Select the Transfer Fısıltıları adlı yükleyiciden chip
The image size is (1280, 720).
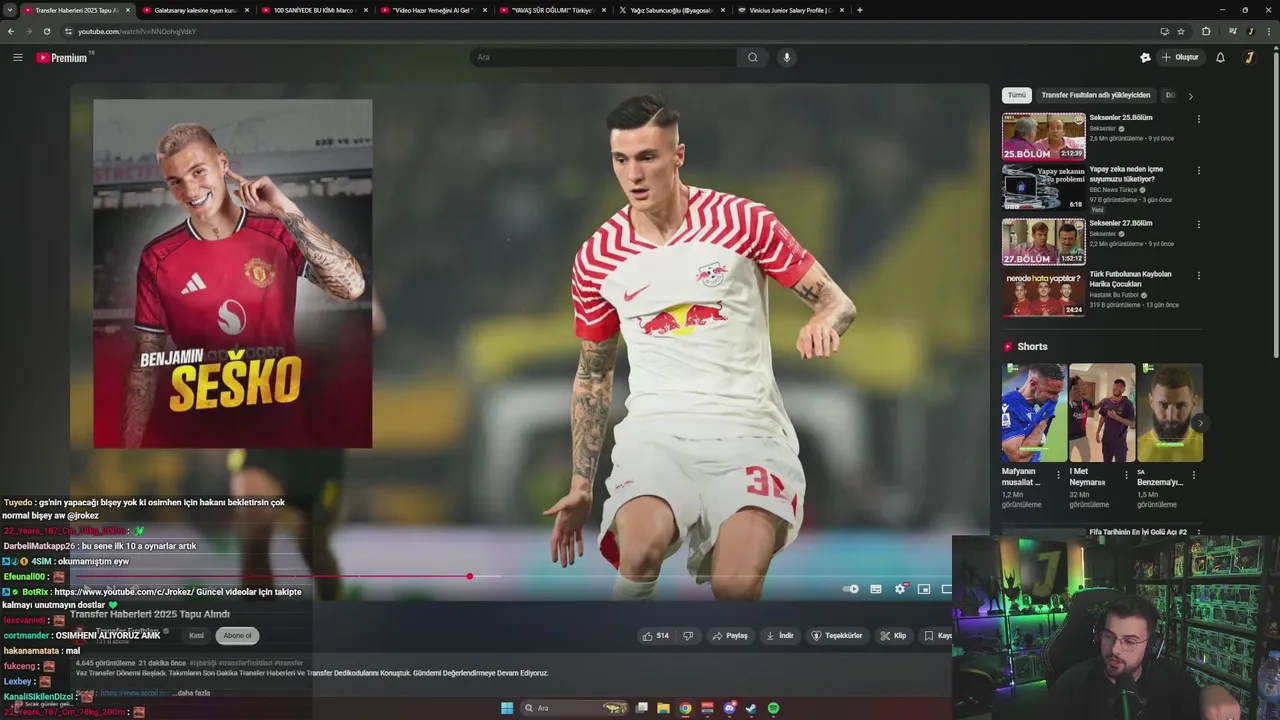pyautogui.click(x=1096, y=95)
